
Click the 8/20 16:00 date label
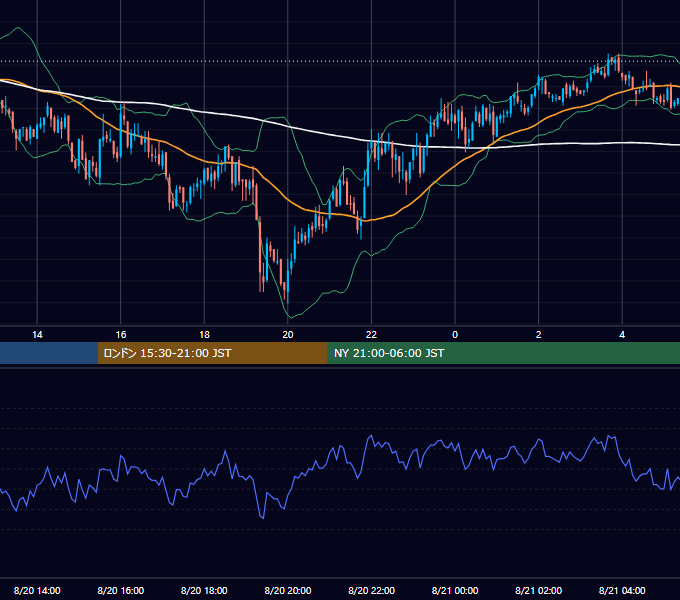pos(121,590)
